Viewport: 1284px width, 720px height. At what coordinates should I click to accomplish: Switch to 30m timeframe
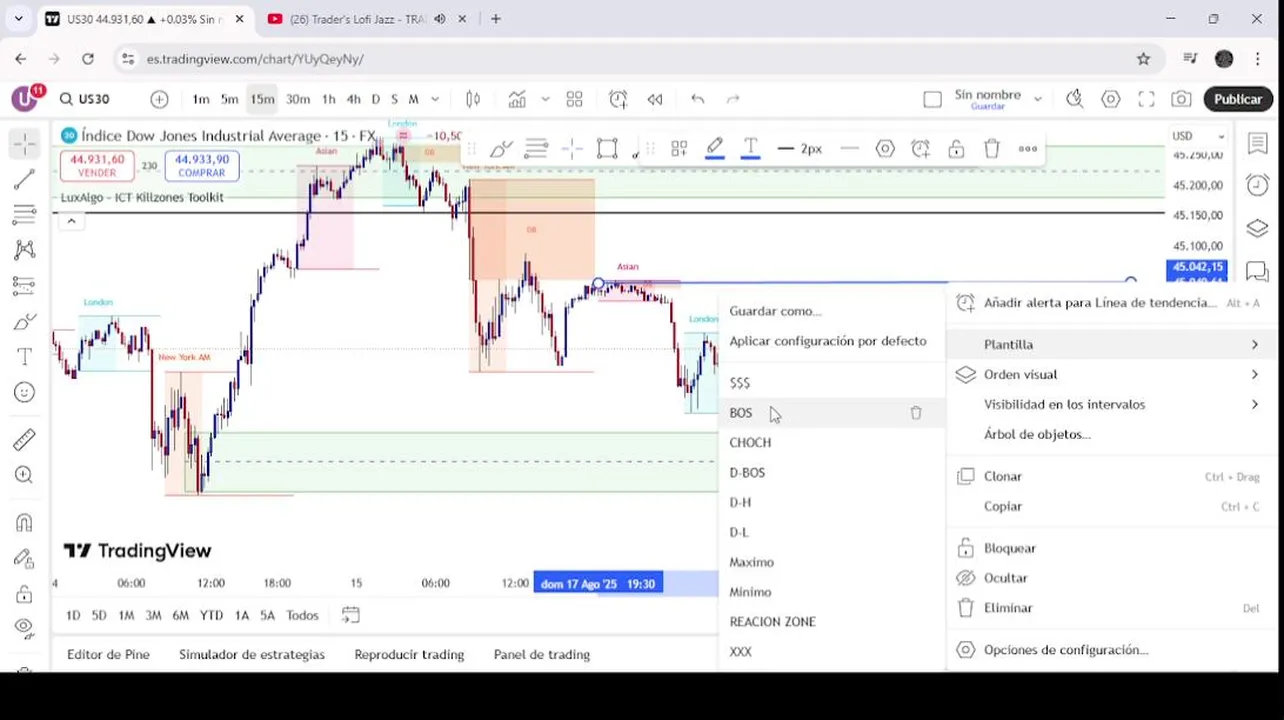pos(298,99)
